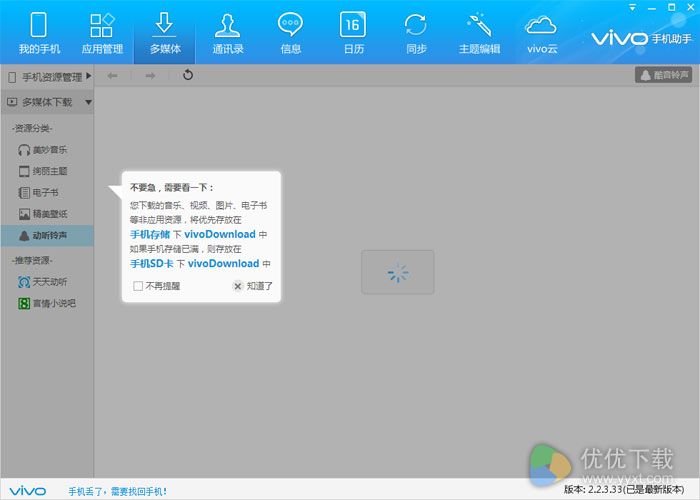Minimize the vivo assistant window
Screen dimensions: 700x500
tap(652, 8)
